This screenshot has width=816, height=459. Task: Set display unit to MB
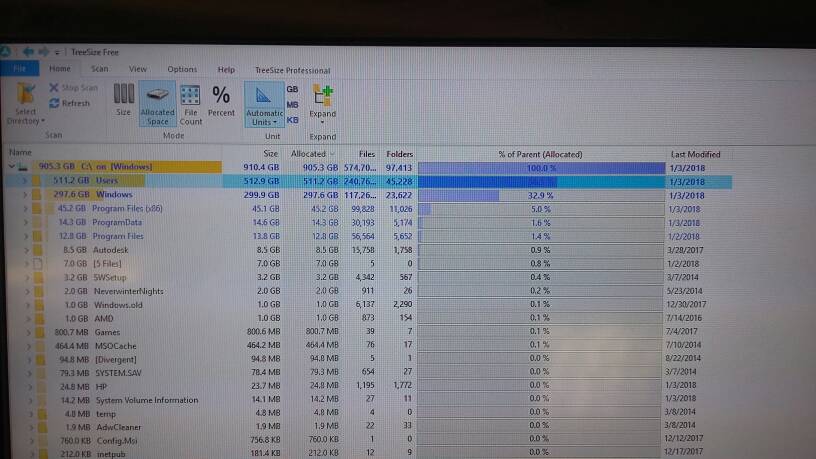(292, 104)
